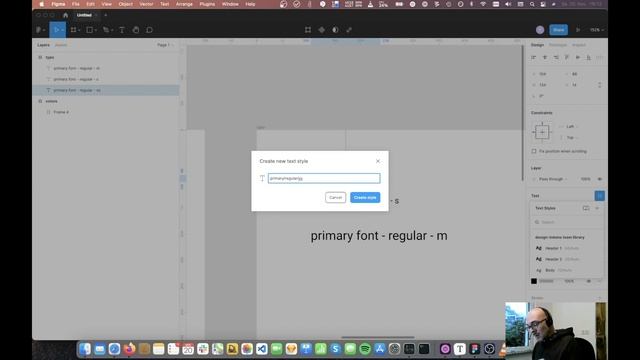The width and height of the screenshot is (640, 360).
Task: Open the team library book icon in Text Styles
Action: tap(586, 208)
